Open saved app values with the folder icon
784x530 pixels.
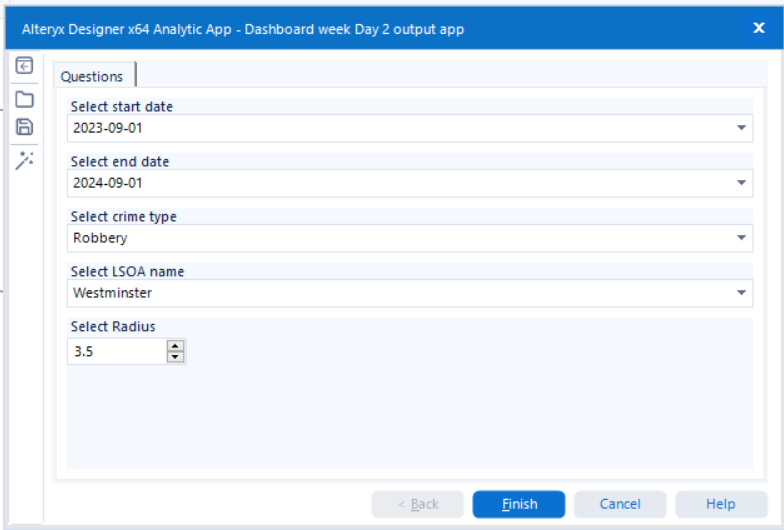pyautogui.click(x=24, y=100)
